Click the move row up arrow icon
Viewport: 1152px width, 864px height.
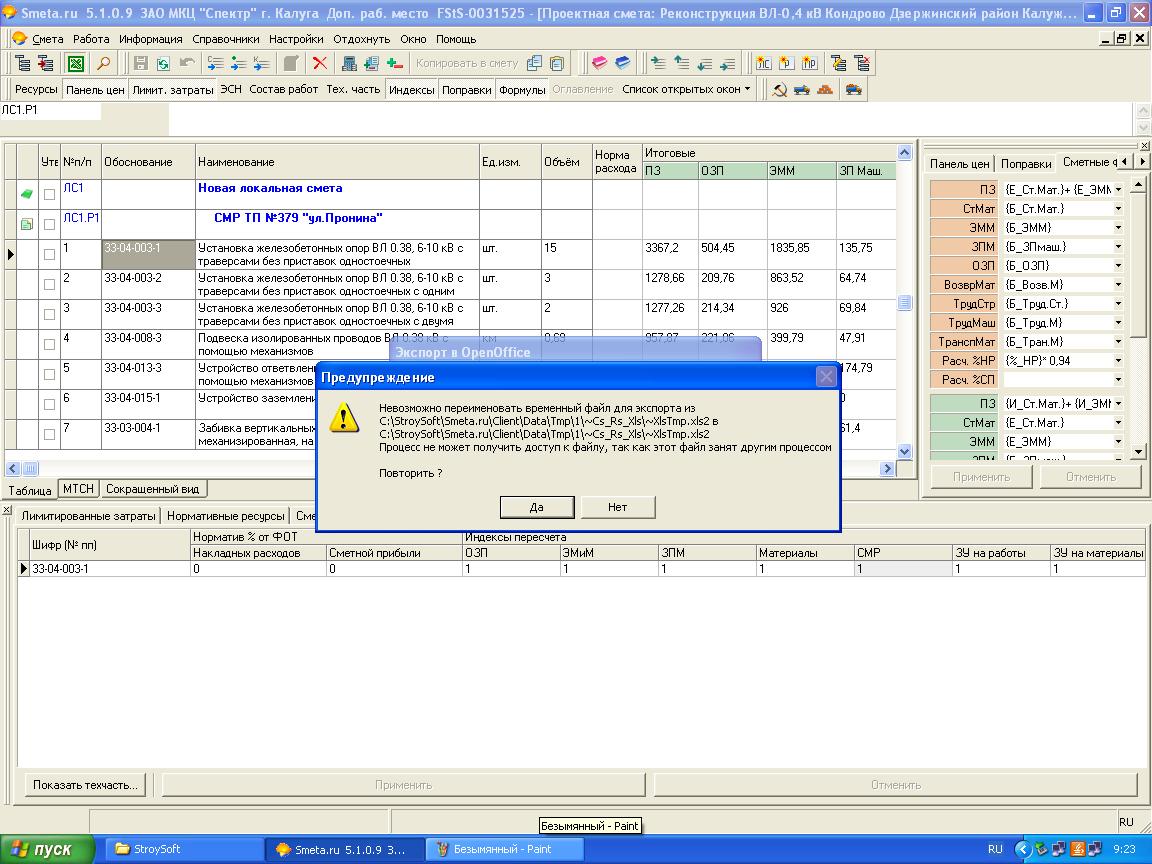[x=682, y=63]
